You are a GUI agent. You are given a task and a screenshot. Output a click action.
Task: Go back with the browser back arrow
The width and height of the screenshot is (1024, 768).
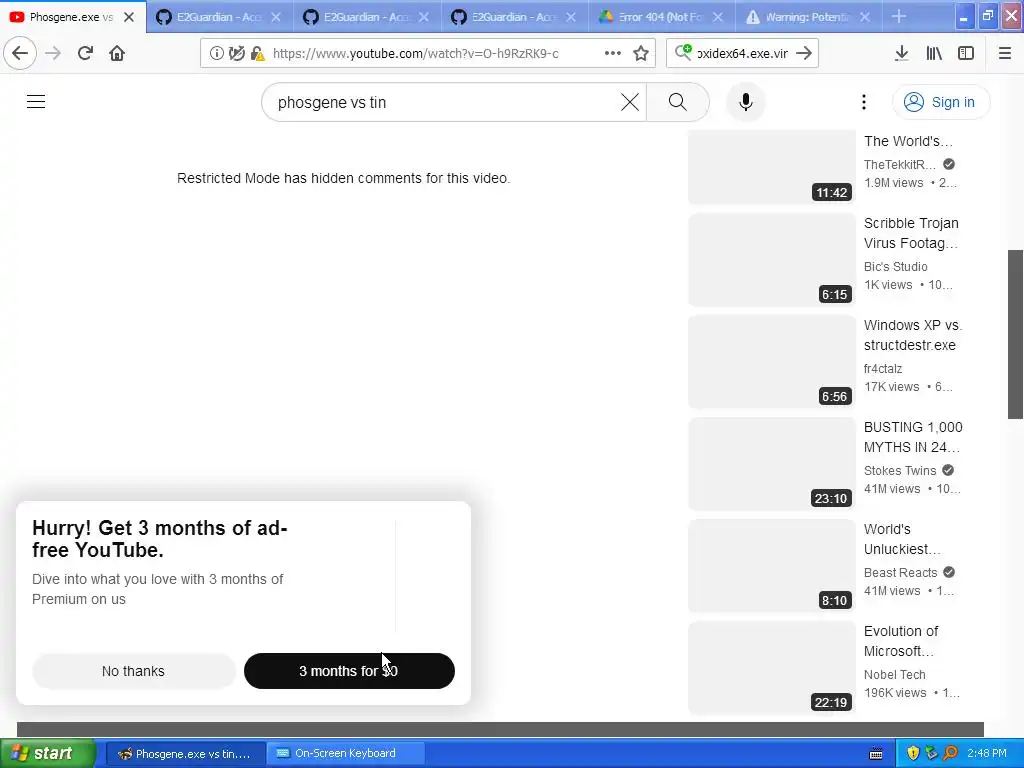[20, 54]
